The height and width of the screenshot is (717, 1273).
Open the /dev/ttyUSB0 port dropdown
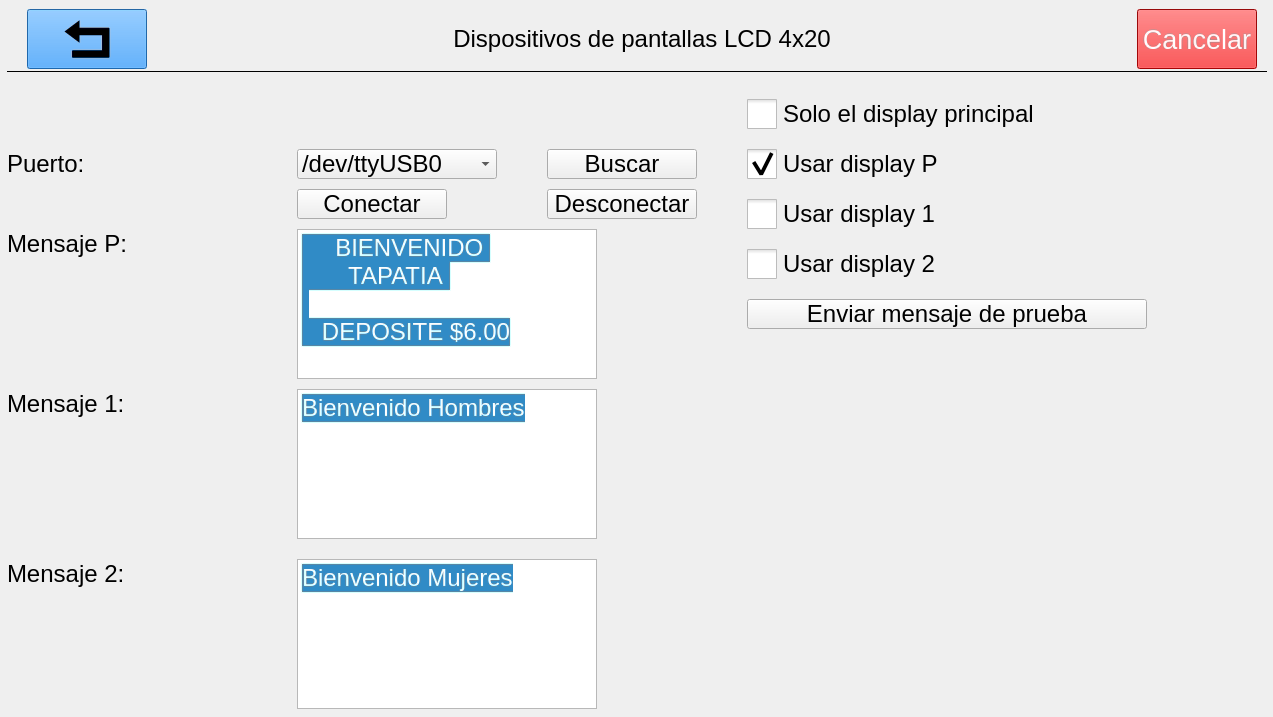[x=396, y=164]
